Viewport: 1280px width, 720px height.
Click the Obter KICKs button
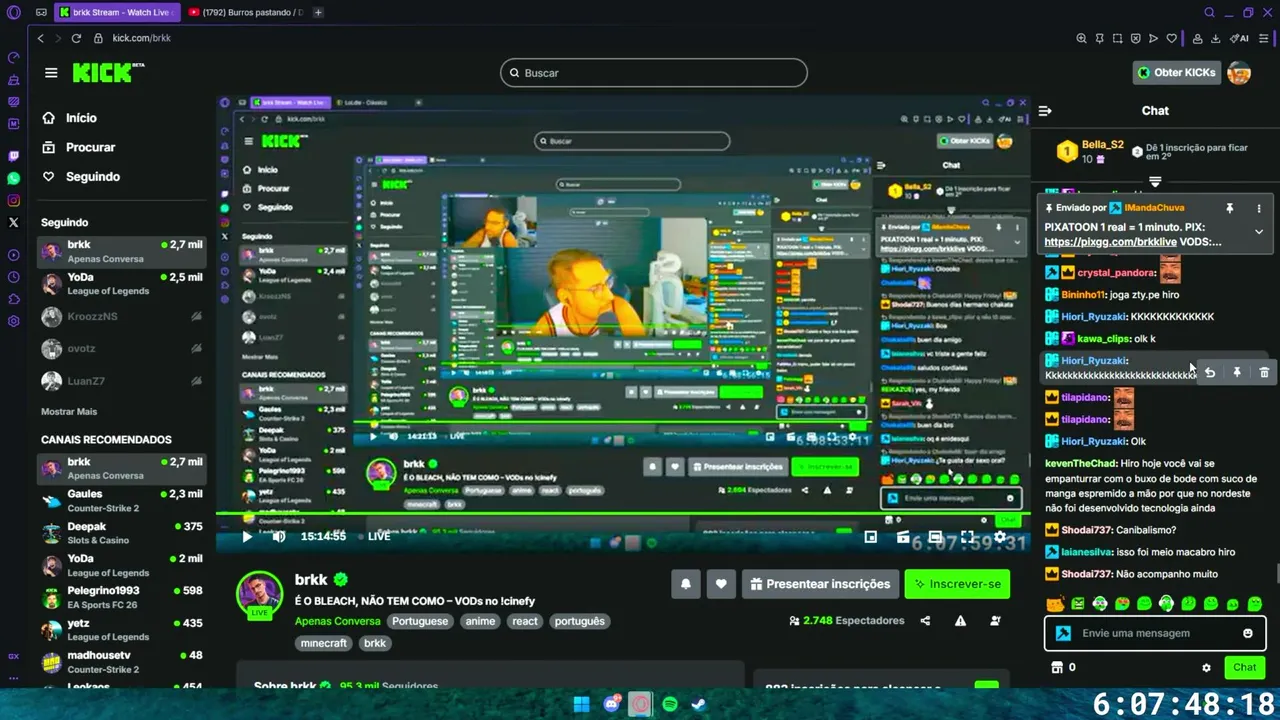tap(1177, 73)
